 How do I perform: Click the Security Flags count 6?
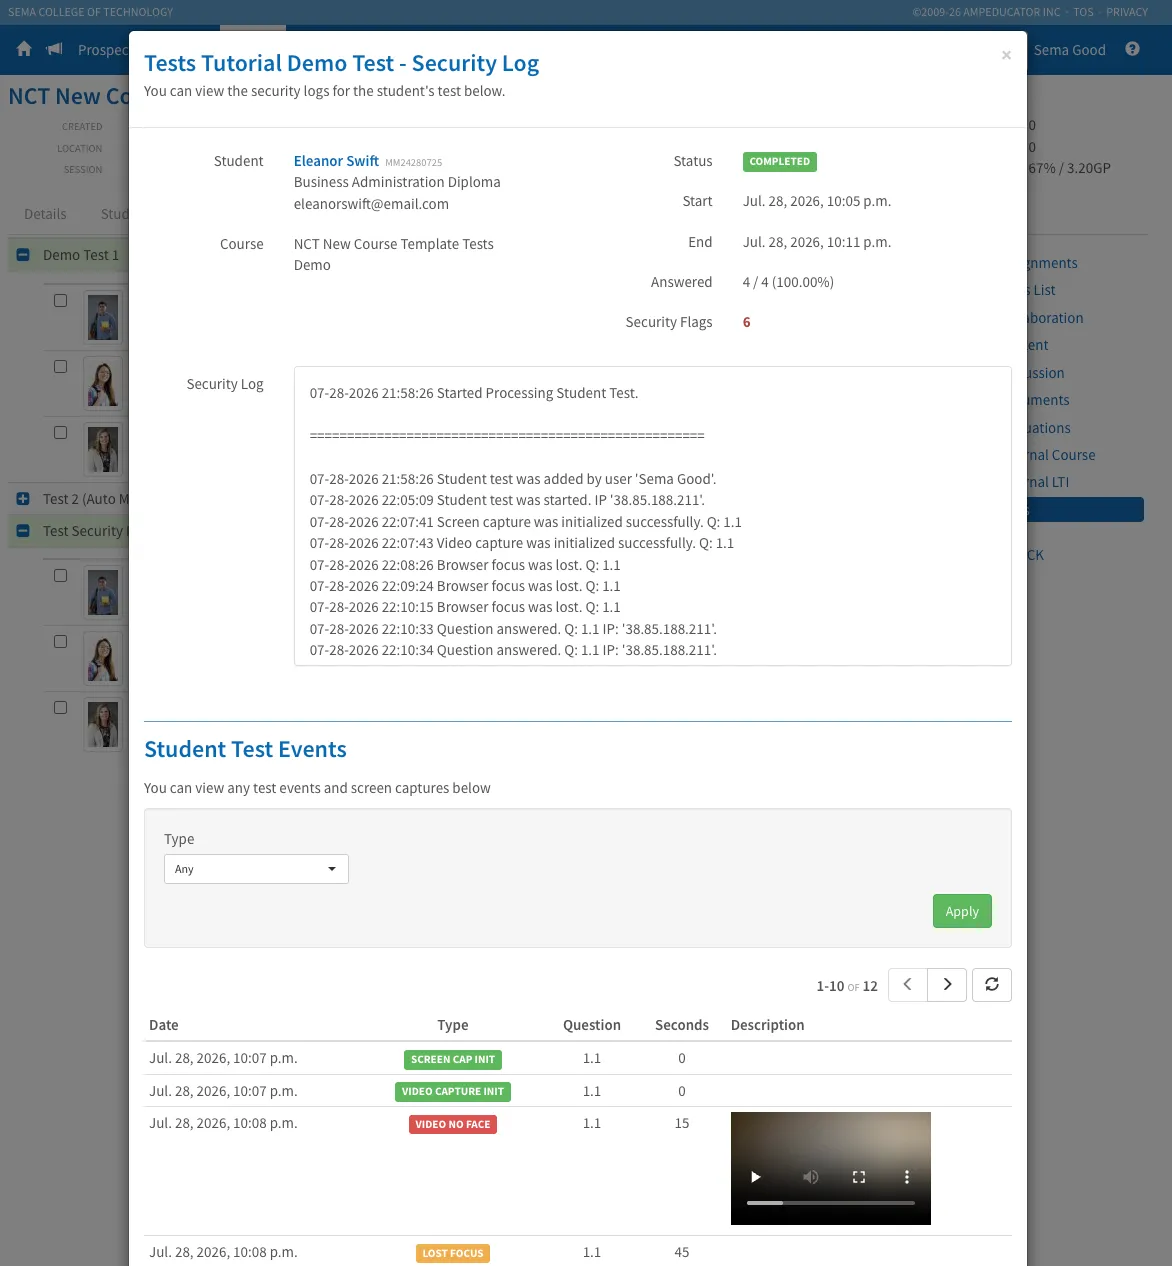(x=746, y=322)
